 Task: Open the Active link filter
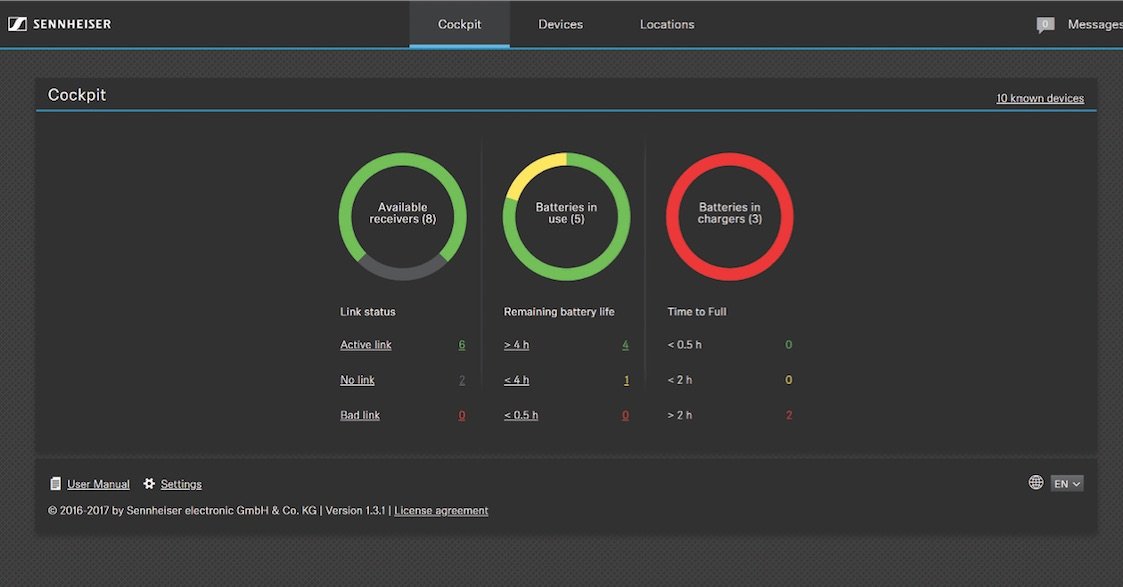coord(365,344)
